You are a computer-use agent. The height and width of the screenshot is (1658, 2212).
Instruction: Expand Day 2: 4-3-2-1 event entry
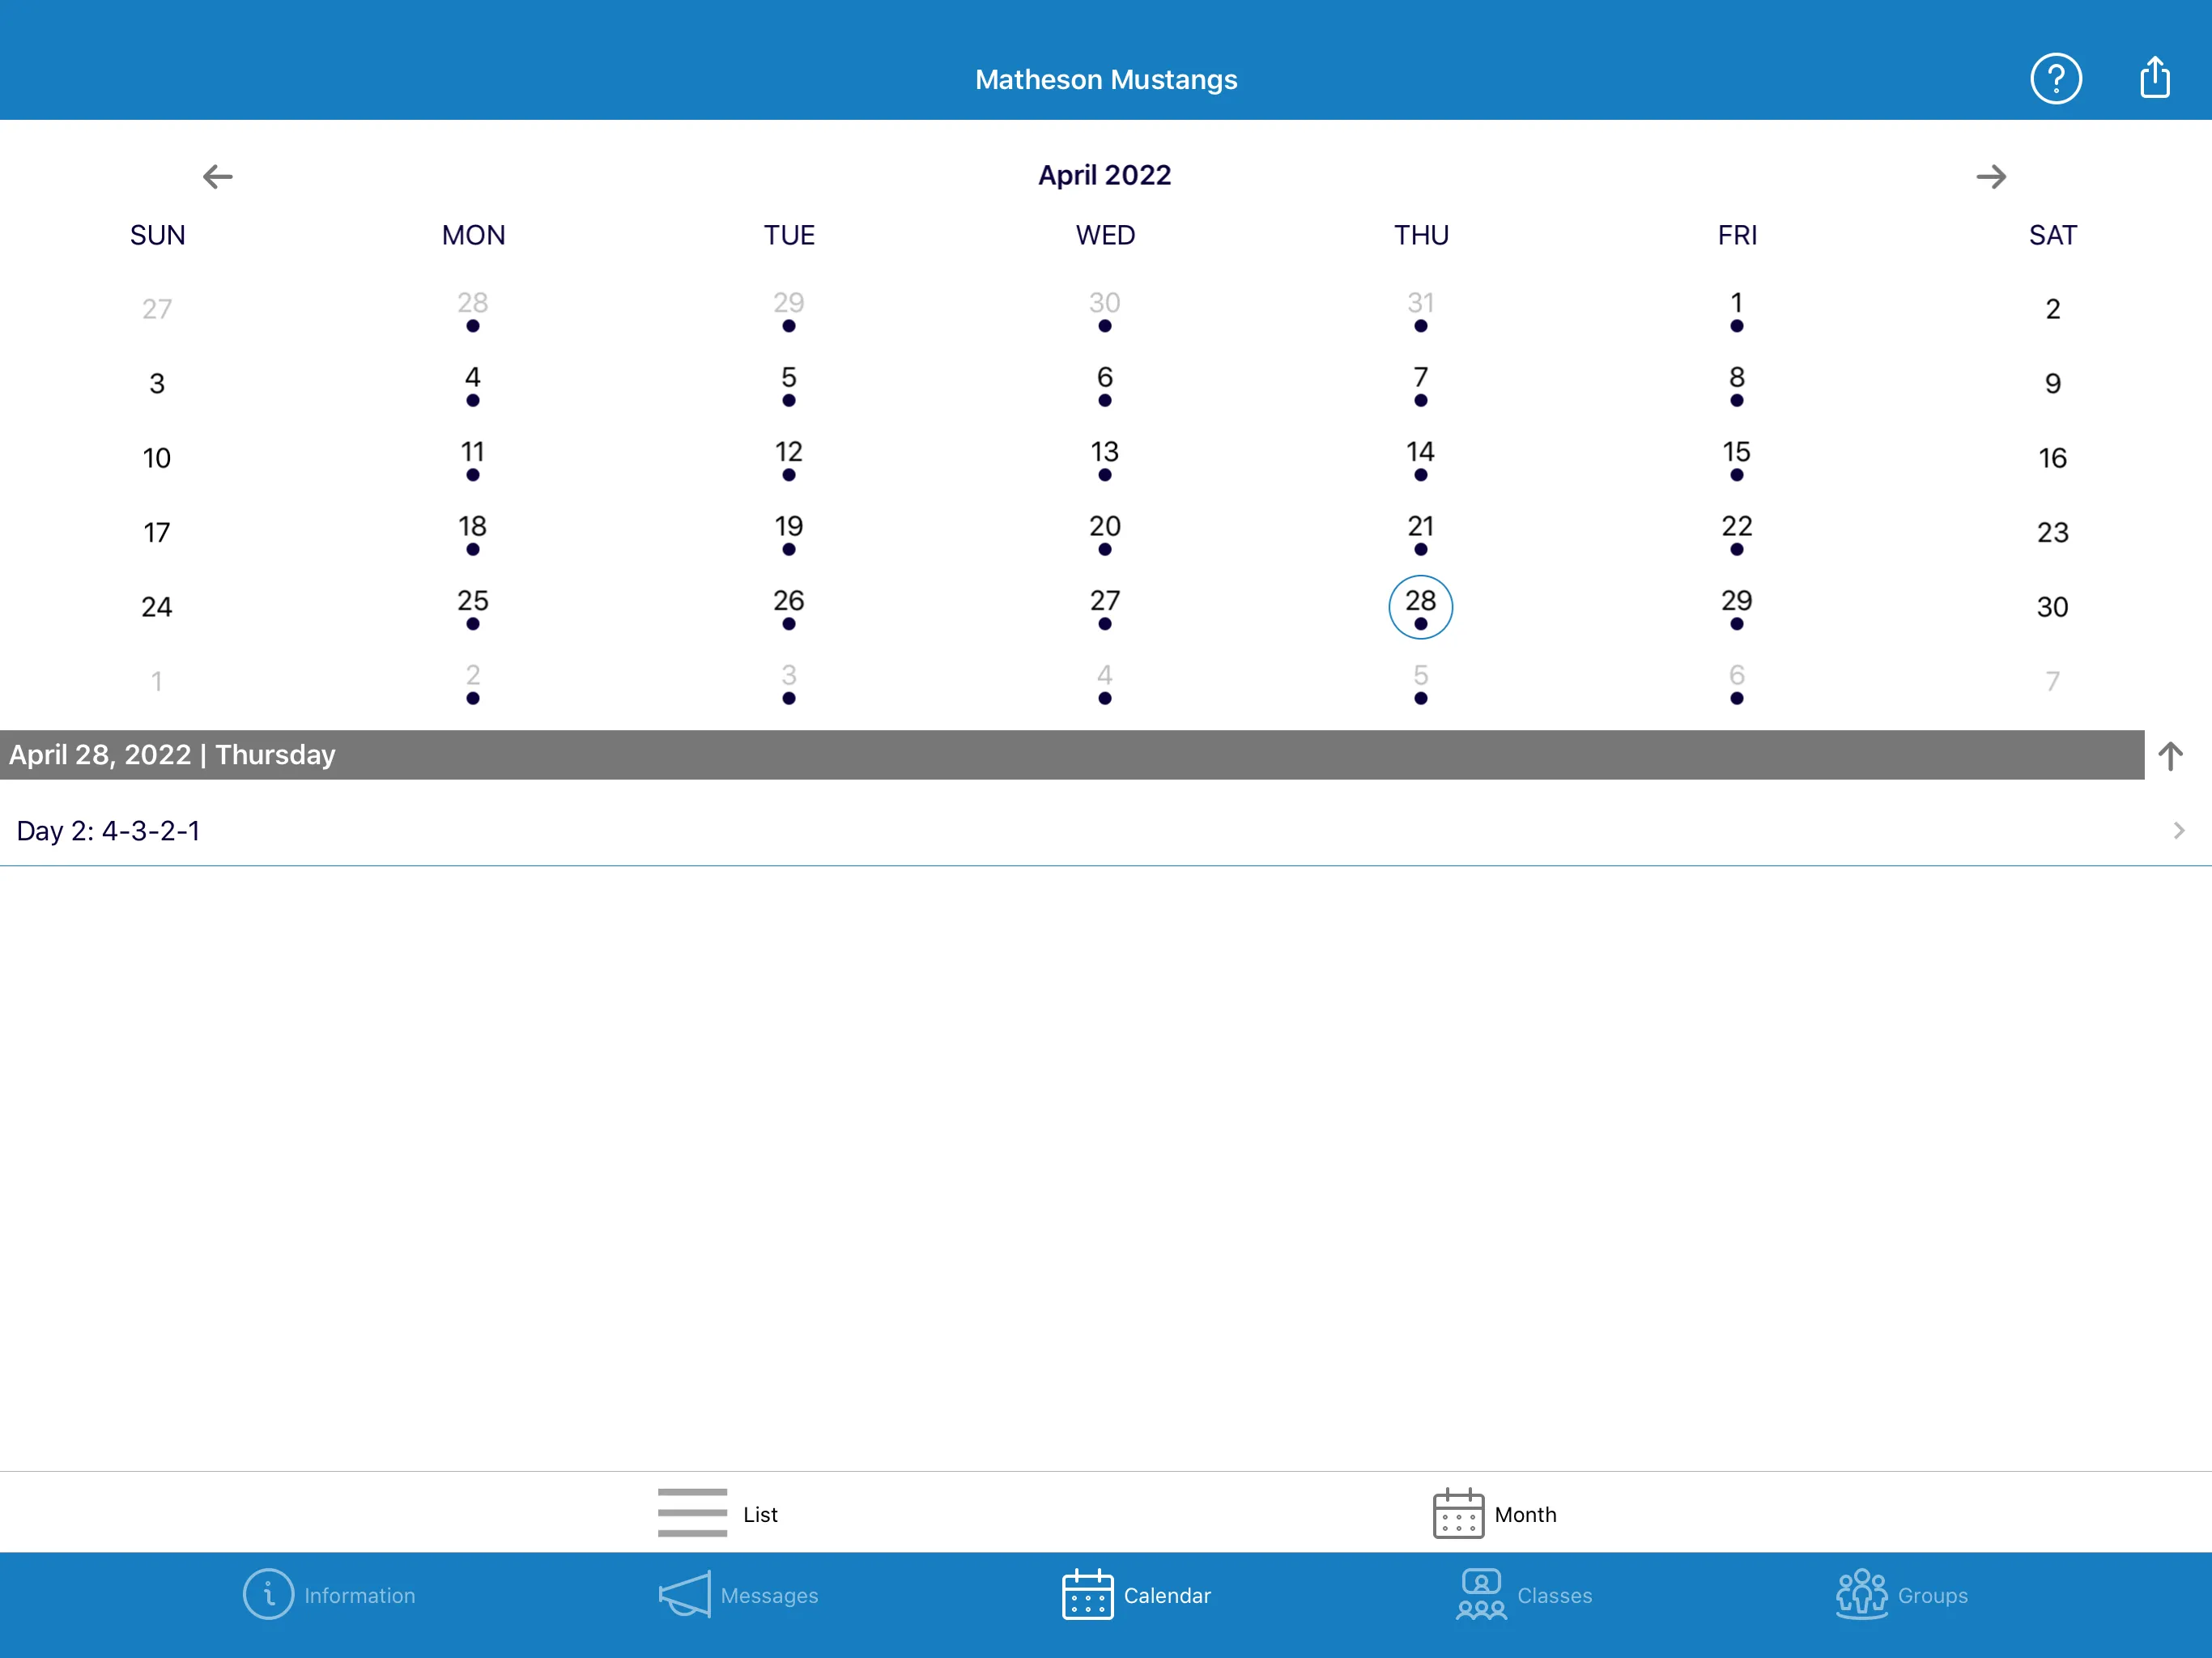tap(2177, 829)
